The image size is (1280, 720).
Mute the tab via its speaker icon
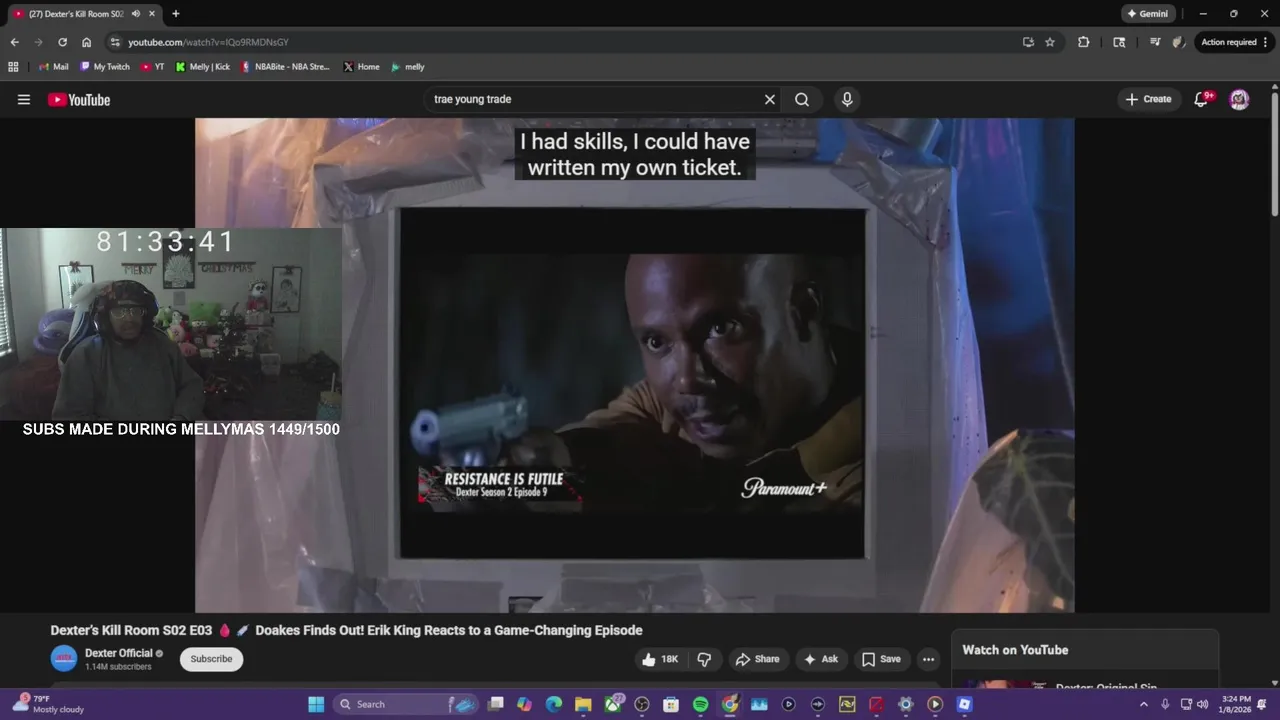coord(135,14)
